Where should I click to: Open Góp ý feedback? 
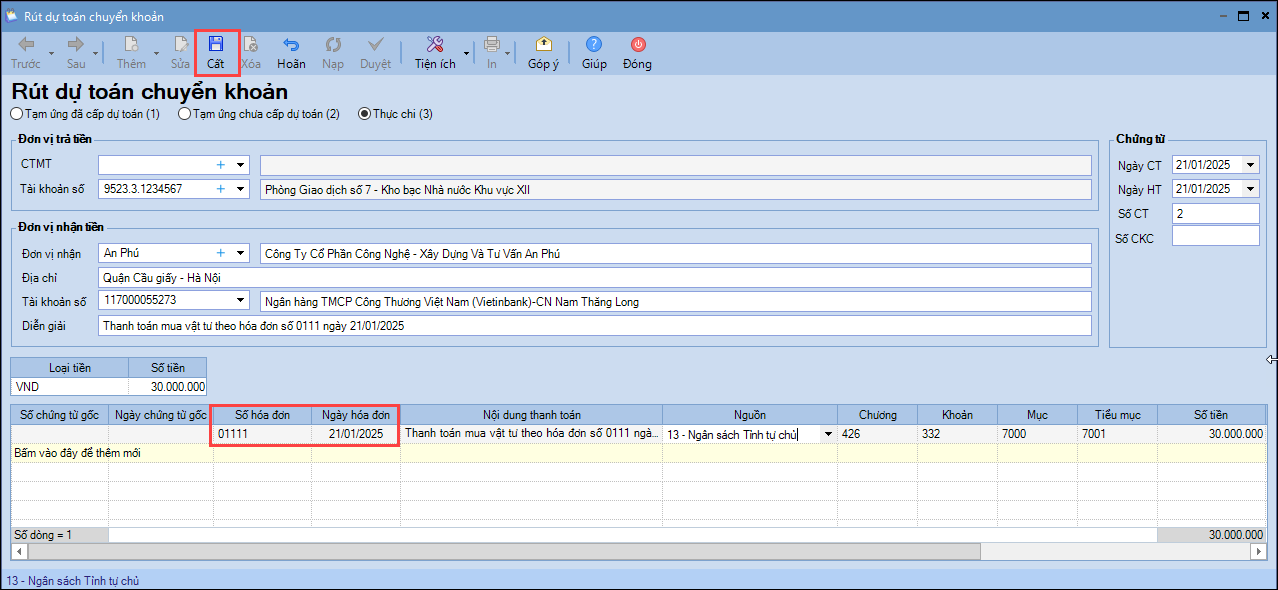click(x=543, y=52)
